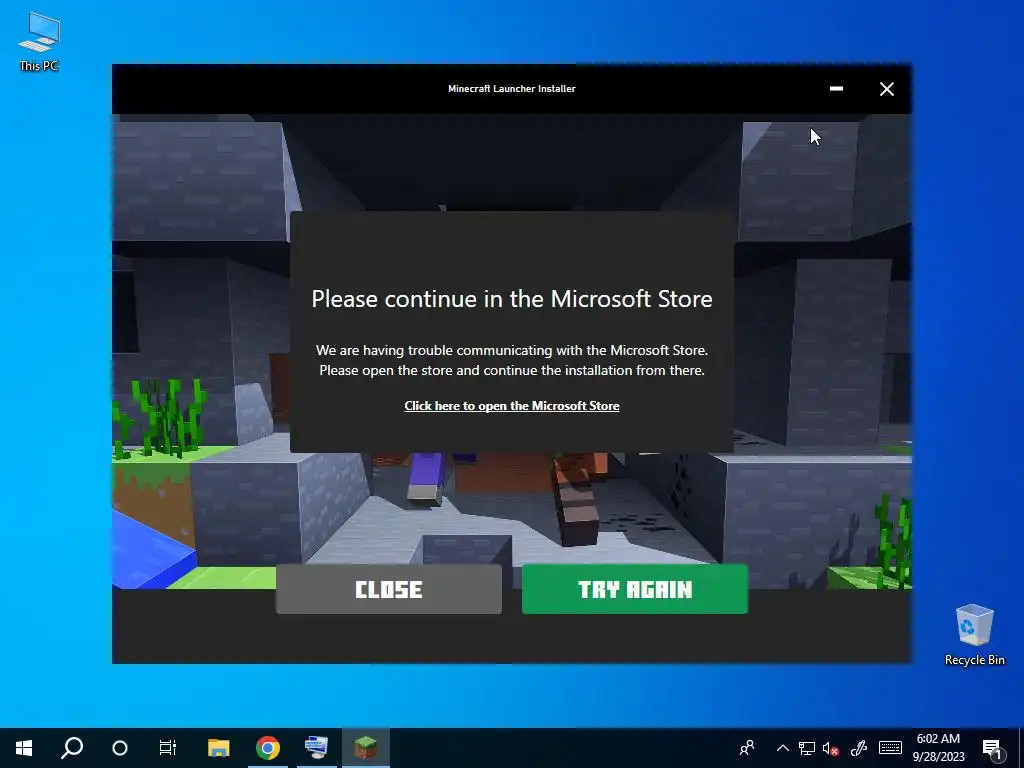1024x768 pixels.
Task: Launch File Explorer from the taskbar
Action: [219, 748]
